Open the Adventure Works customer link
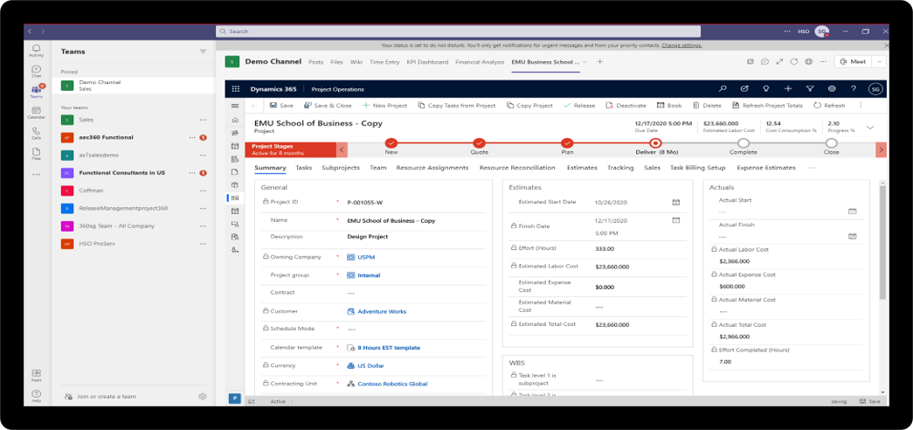 tap(381, 312)
